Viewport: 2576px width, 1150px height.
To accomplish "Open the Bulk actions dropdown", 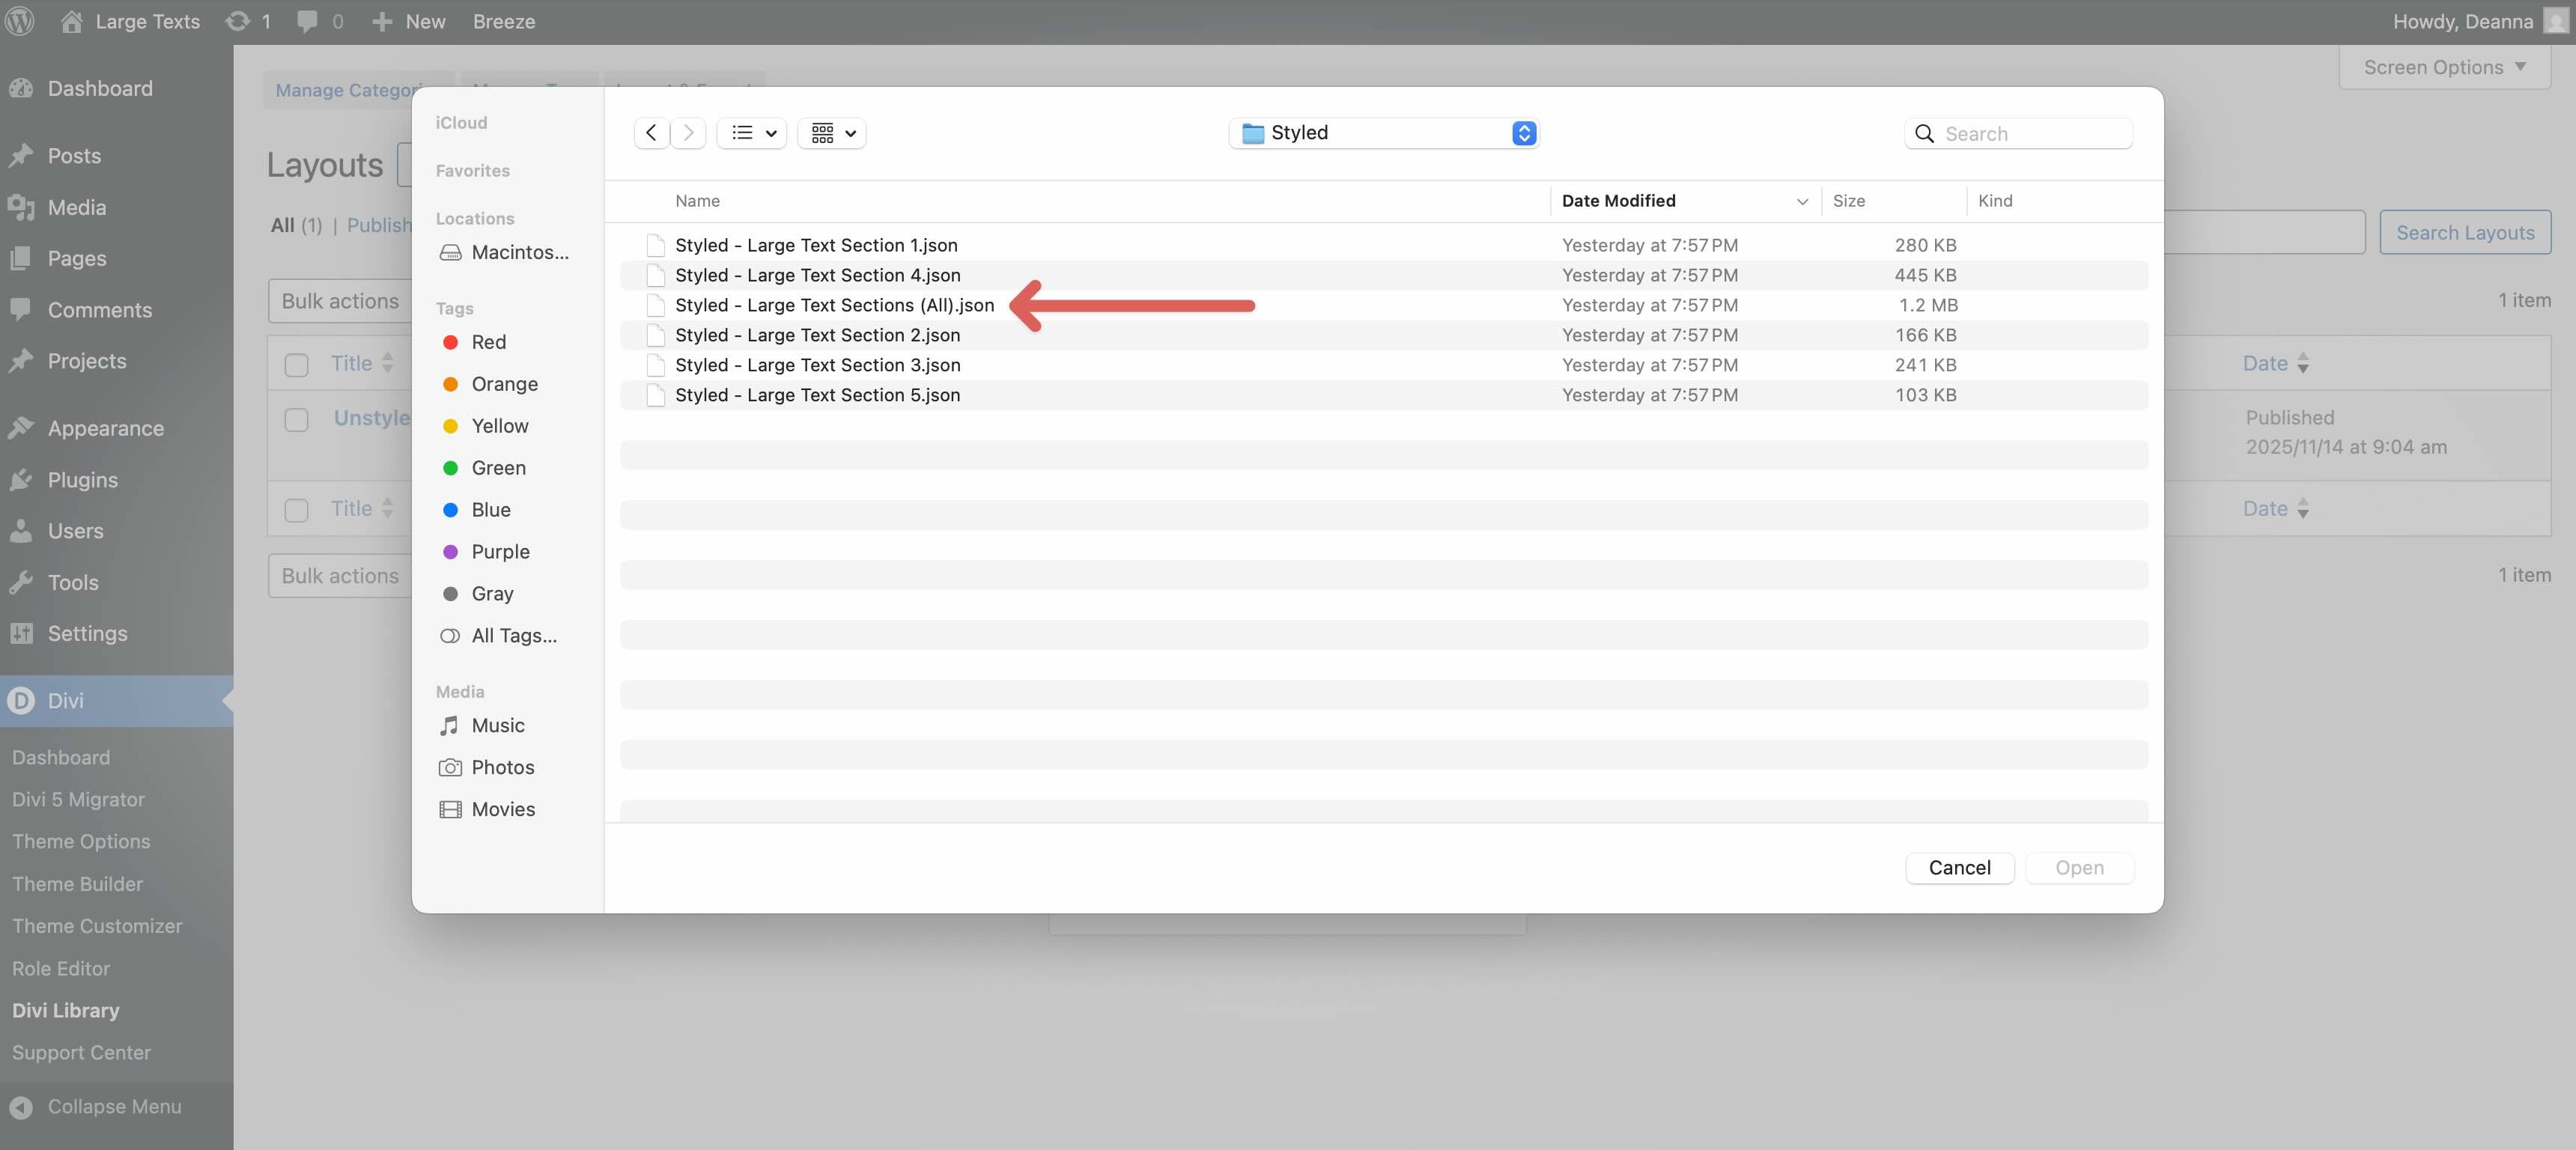I will tap(340, 300).
